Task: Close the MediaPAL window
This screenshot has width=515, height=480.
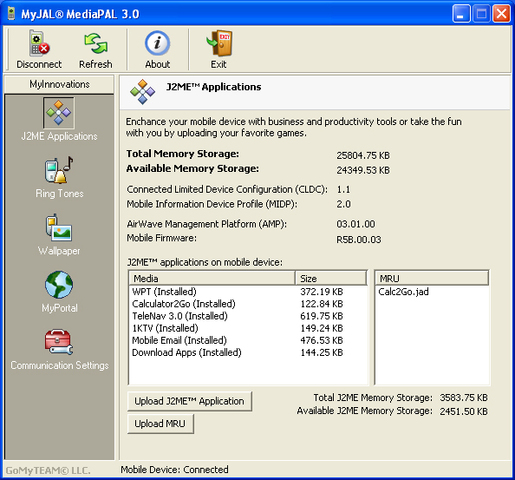Action: (502, 14)
